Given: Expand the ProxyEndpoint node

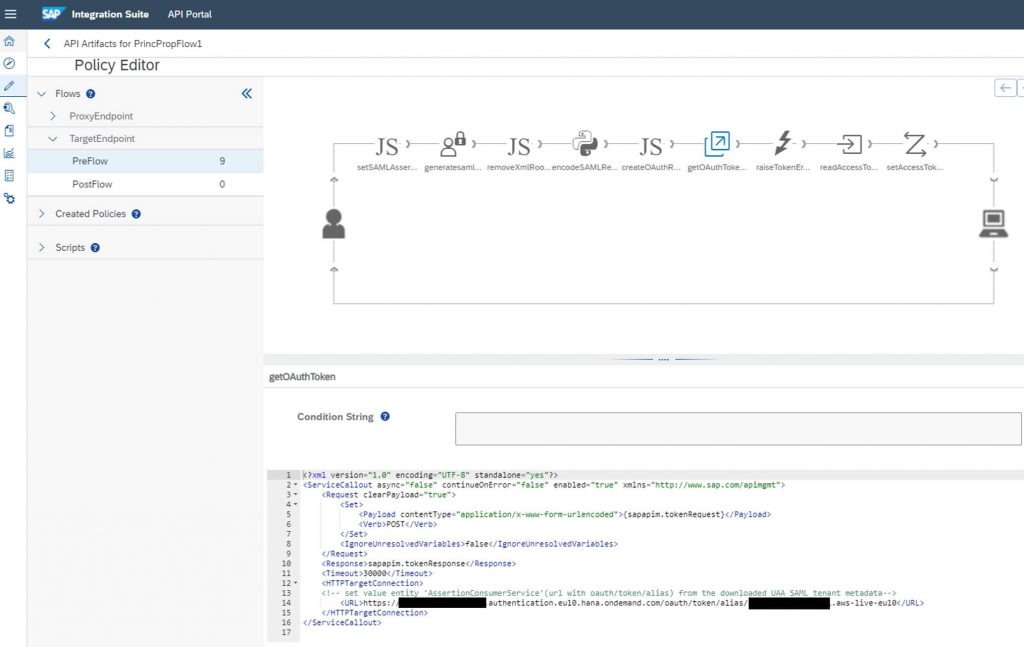Looking at the screenshot, I should (53, 116).
